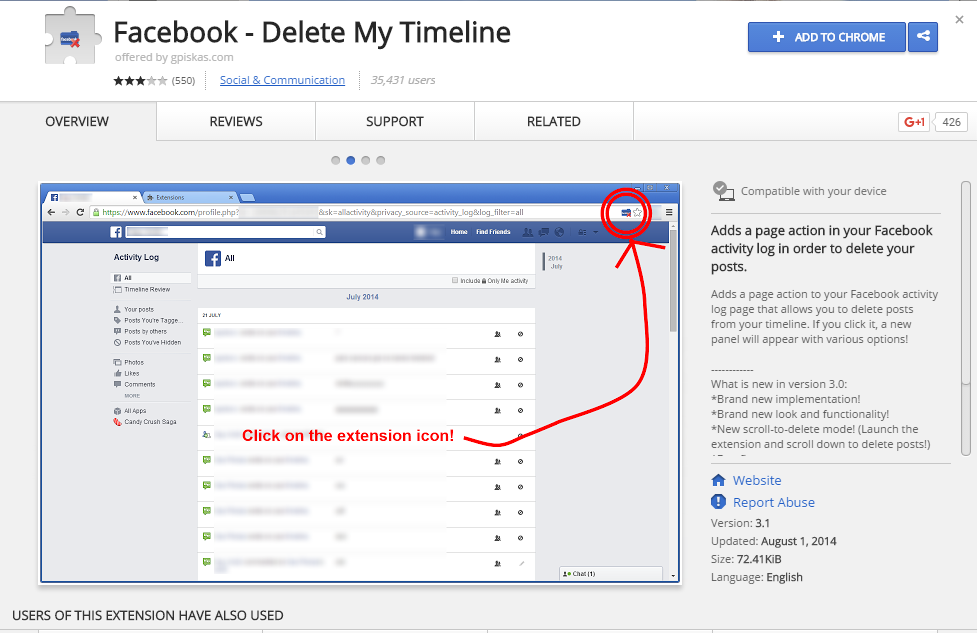Image resolution: width=977 pixels, height=633 pixels.
Task: Click the house icon beside Website
Action: (718, 480)
